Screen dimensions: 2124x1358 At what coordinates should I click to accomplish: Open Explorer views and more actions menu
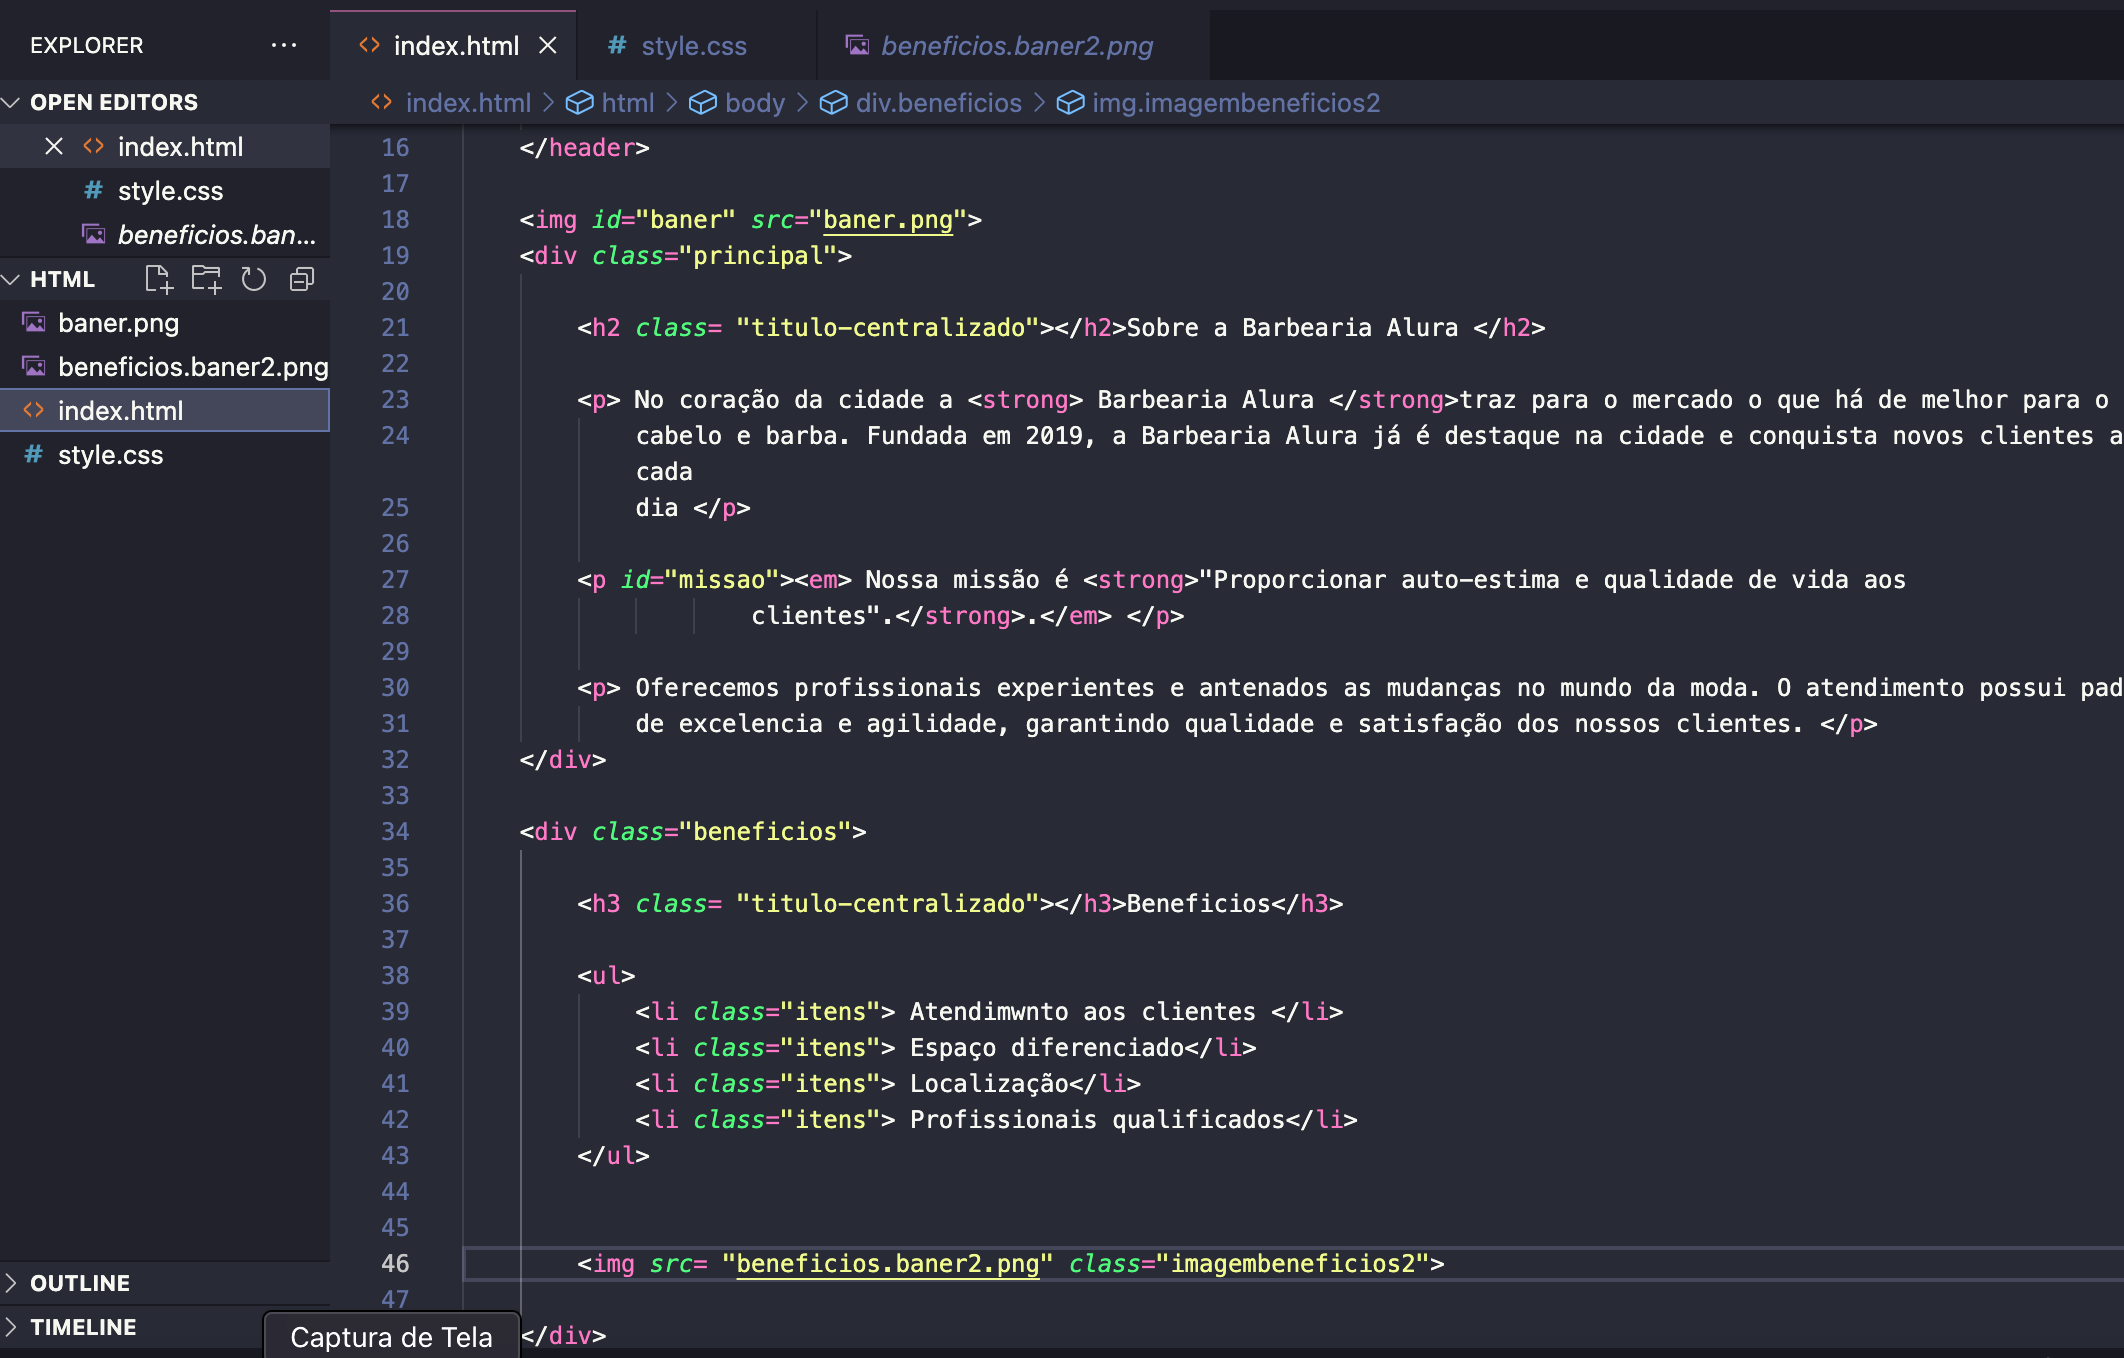click(x=284, y=45)
